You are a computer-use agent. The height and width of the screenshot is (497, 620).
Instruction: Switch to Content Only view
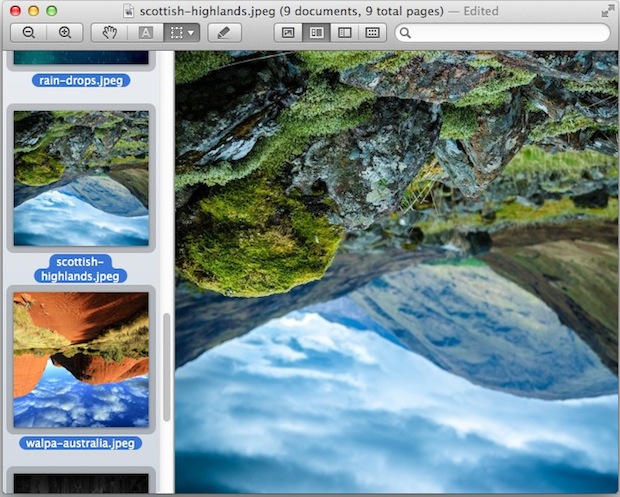288,33
